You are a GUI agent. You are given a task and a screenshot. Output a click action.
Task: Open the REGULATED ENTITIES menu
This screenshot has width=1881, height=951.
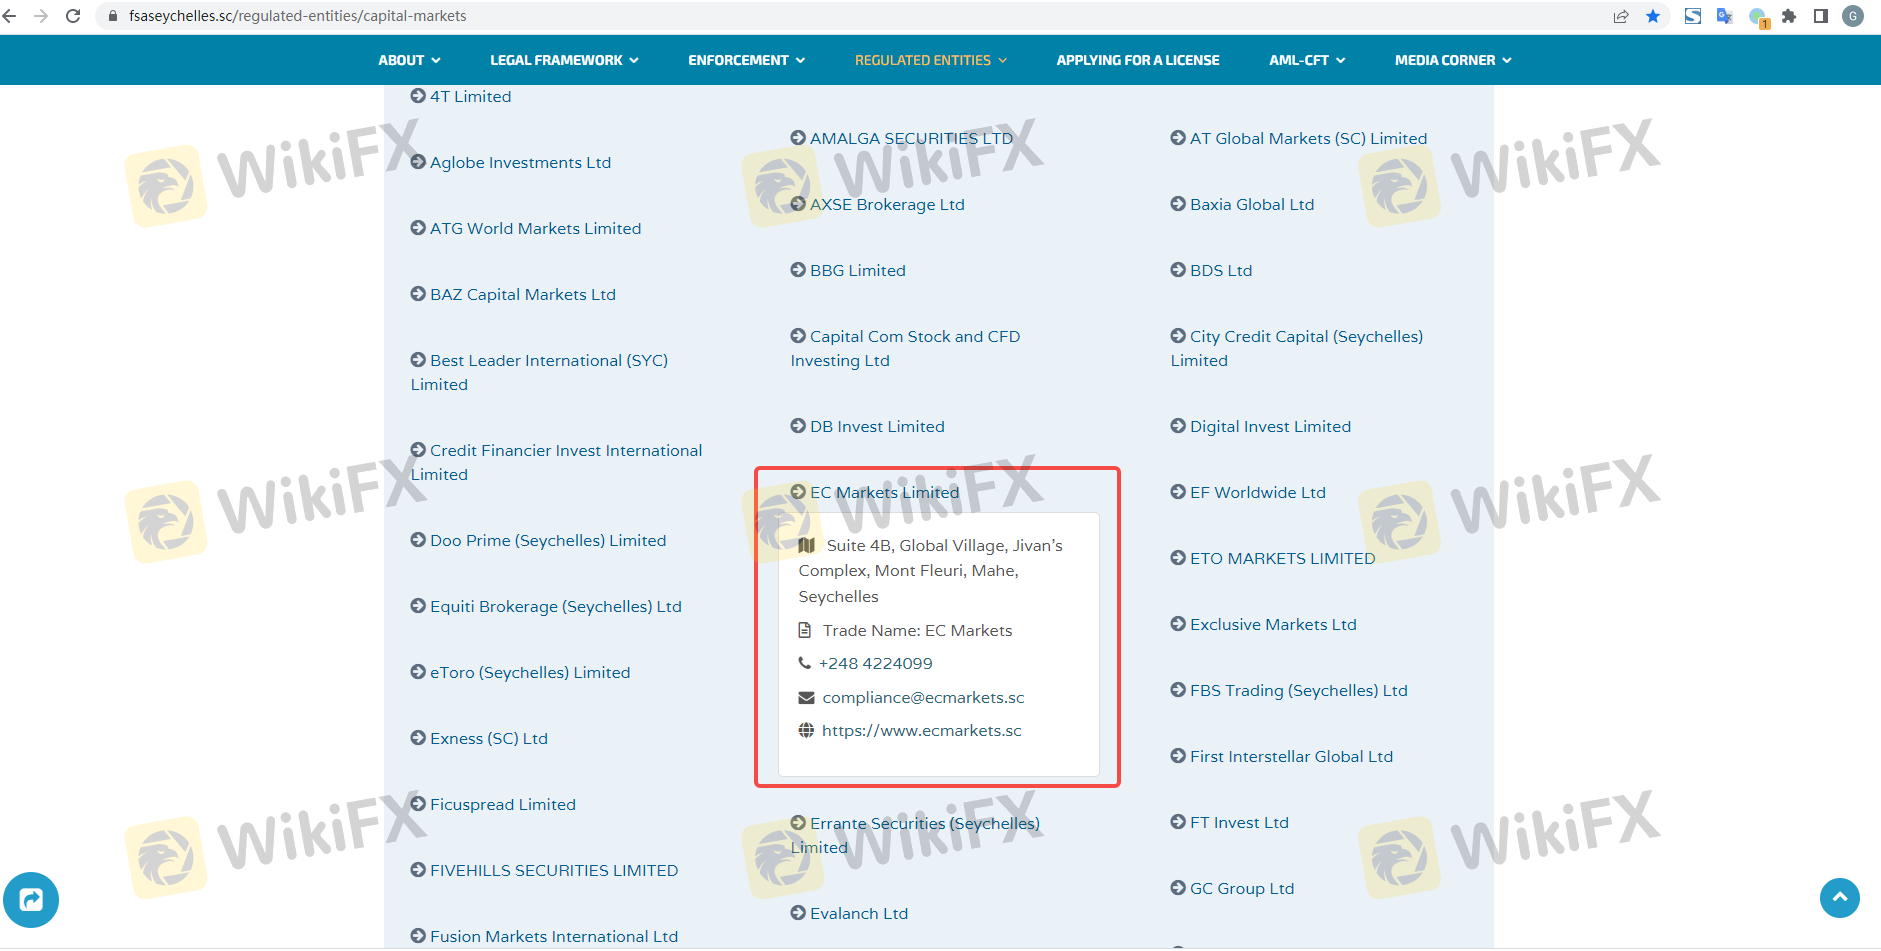pyautogui.click(x=930, y=60)
